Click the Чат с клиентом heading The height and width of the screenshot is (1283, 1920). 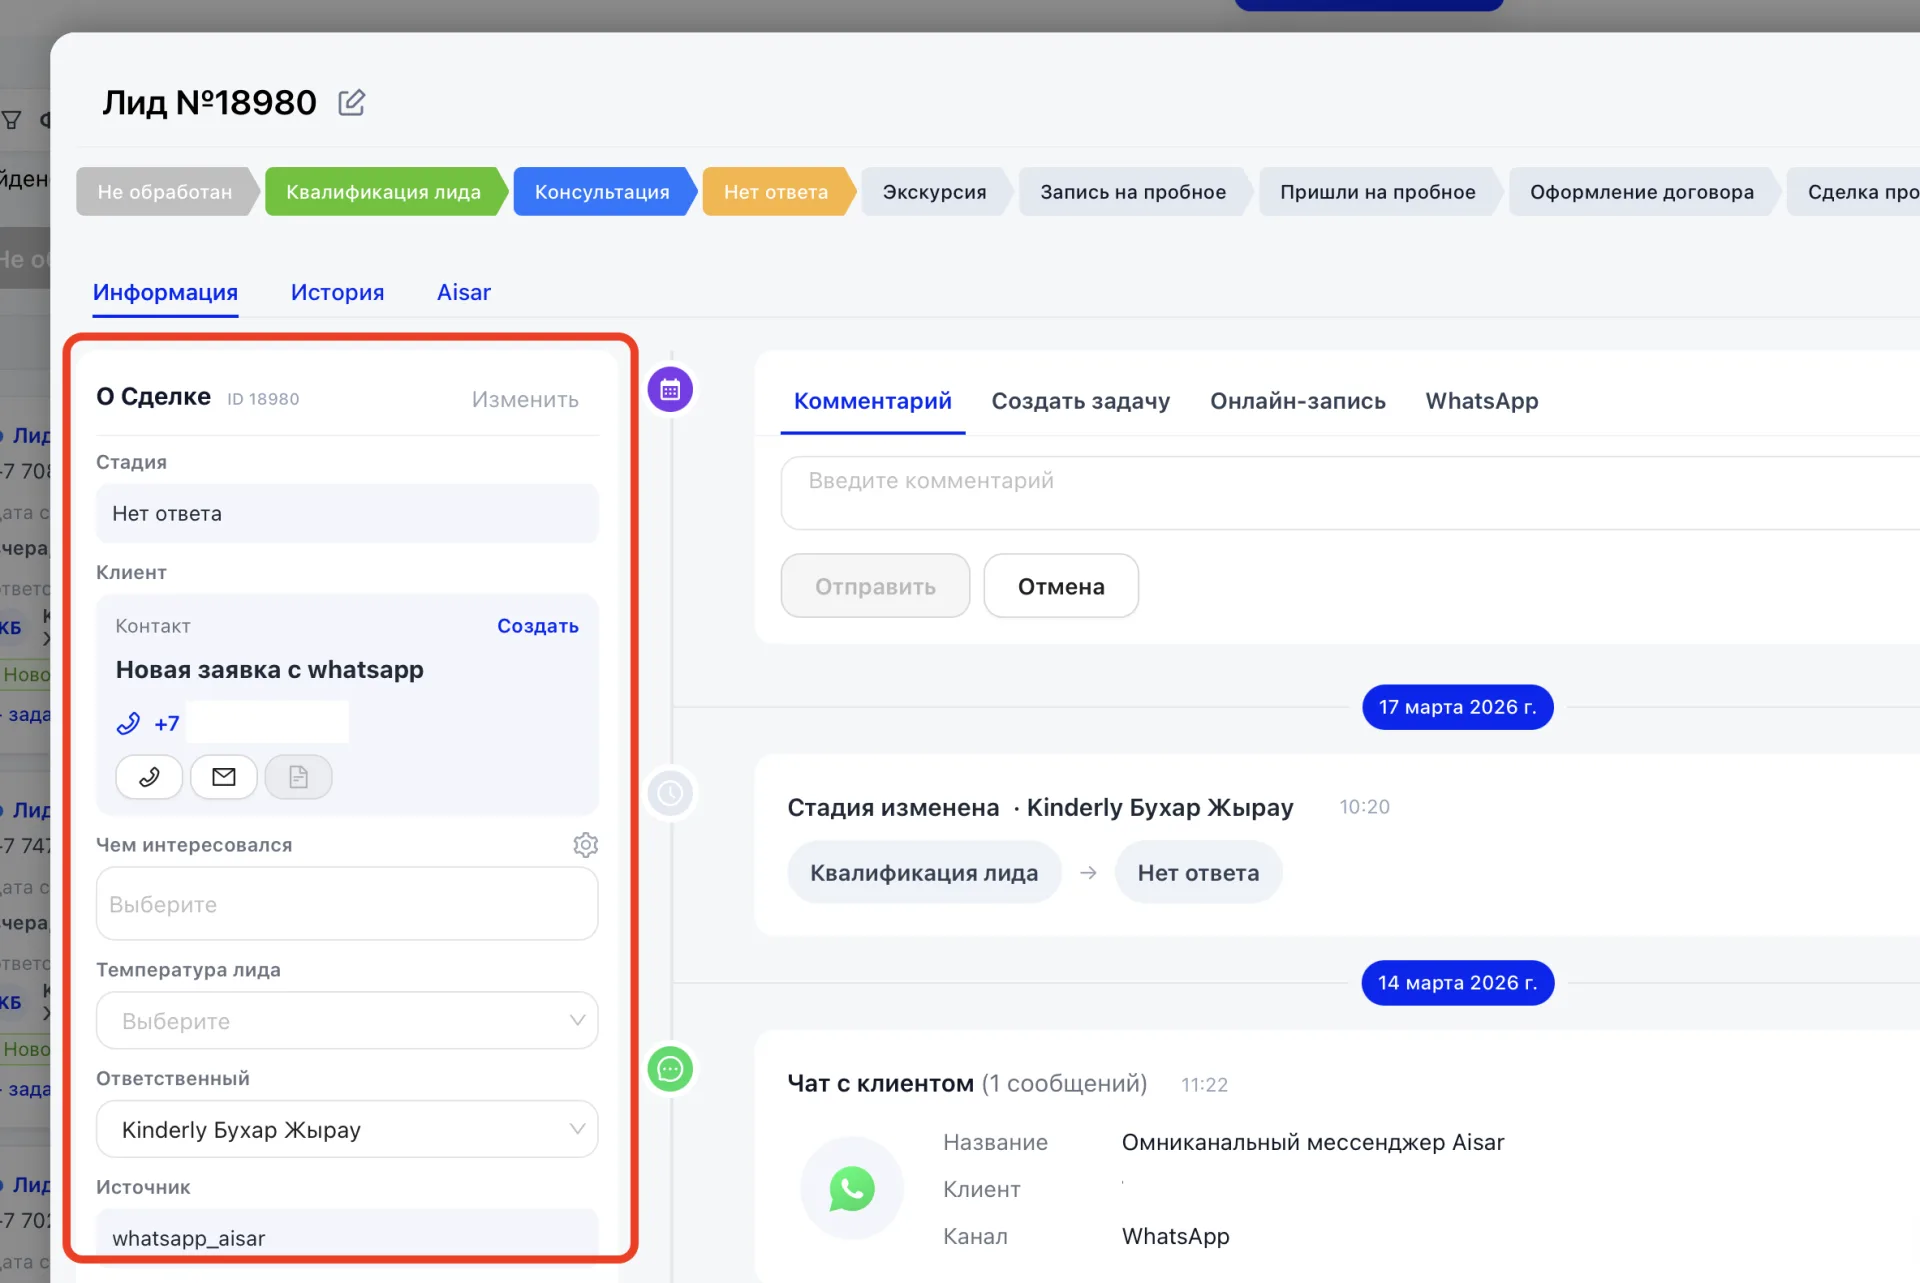tap(880, 1084)
